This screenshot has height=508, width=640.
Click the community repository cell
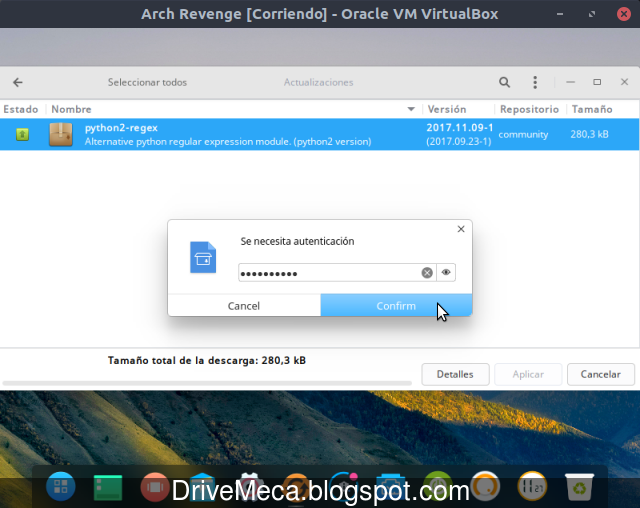pyautogui.click(x=523, y=134)
